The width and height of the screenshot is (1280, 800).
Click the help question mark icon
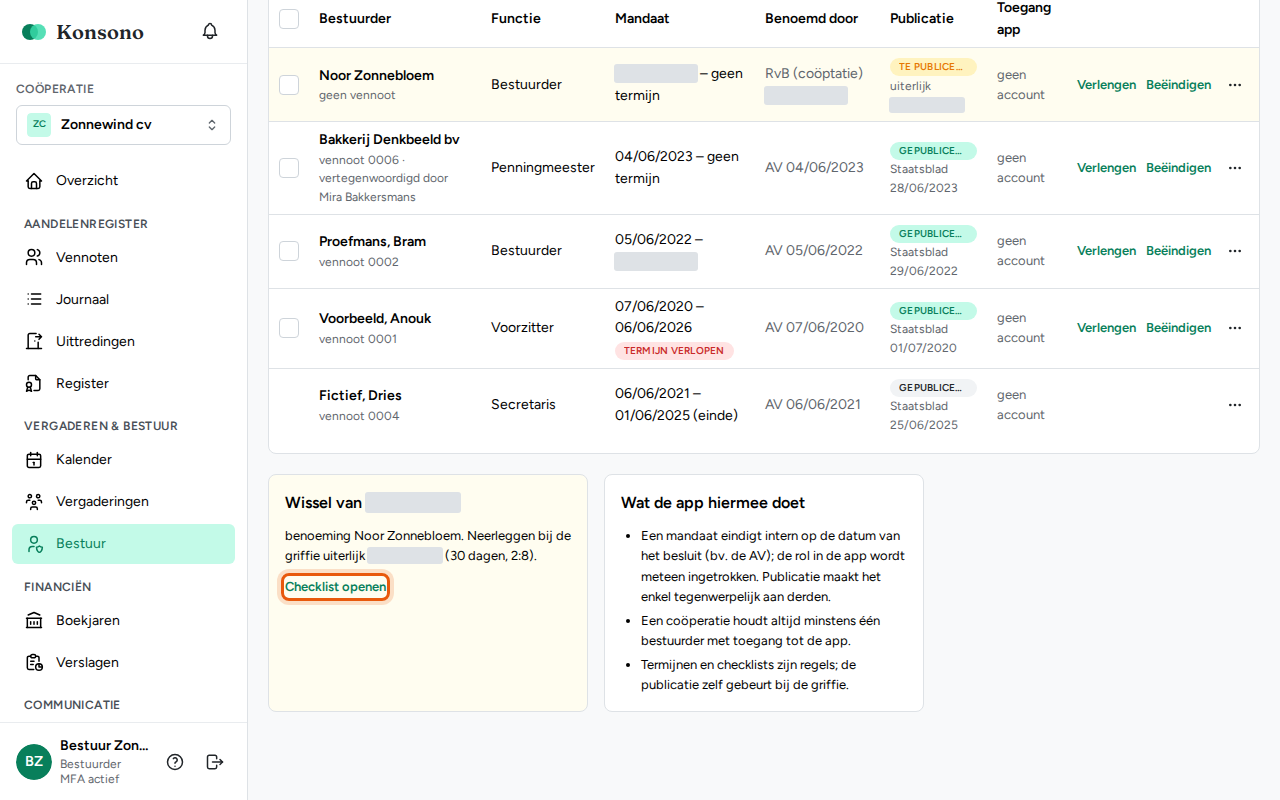pyautogui.click(x=175, y=762)
